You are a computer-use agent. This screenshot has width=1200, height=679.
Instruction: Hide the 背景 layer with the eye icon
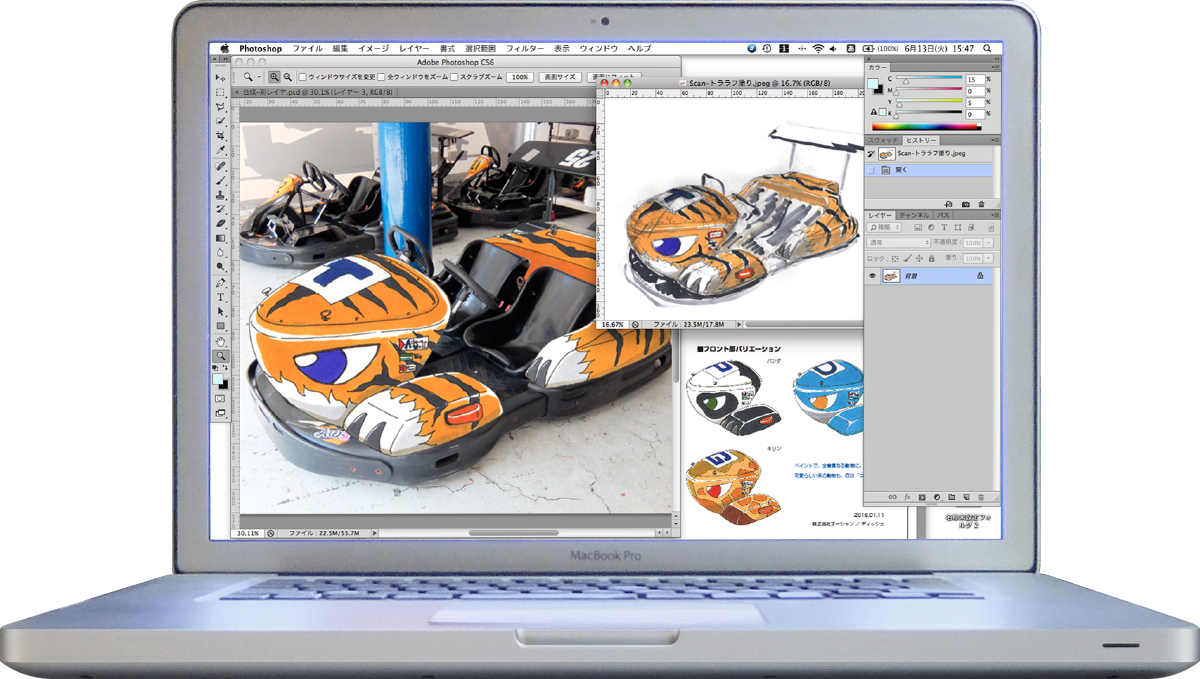pos(872,276)
